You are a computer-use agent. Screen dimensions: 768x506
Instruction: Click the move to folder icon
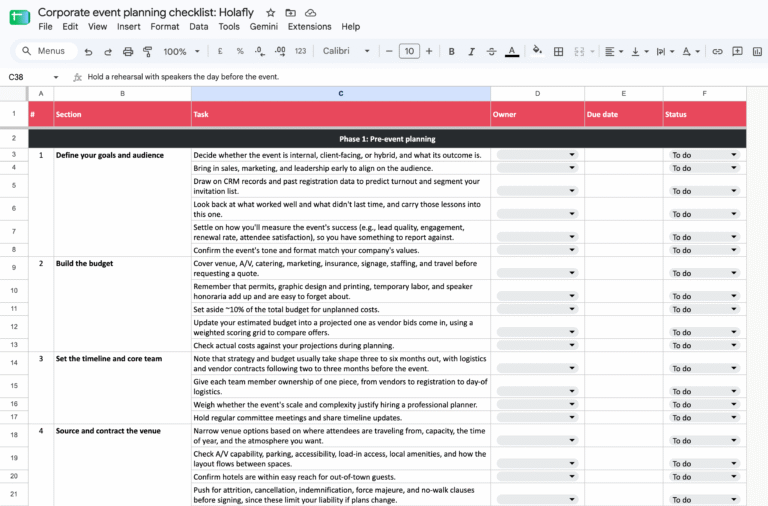[290, 13]
